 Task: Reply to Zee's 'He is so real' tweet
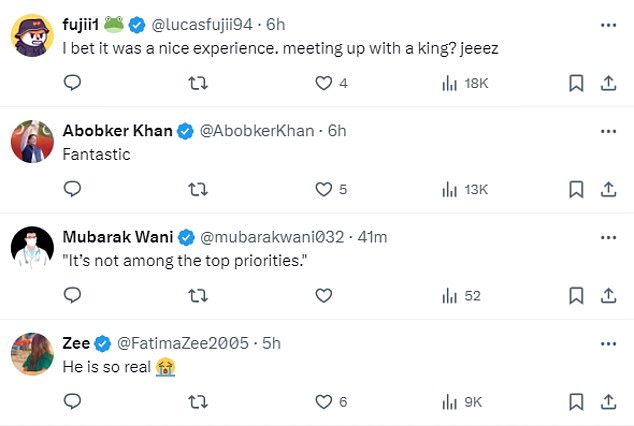72,401
